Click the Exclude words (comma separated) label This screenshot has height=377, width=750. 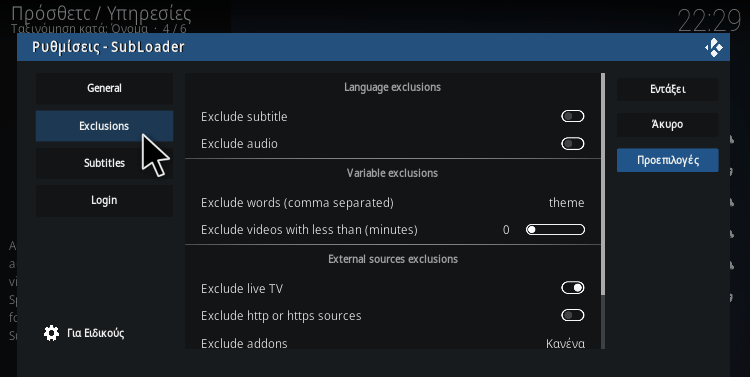coord(297,203)
